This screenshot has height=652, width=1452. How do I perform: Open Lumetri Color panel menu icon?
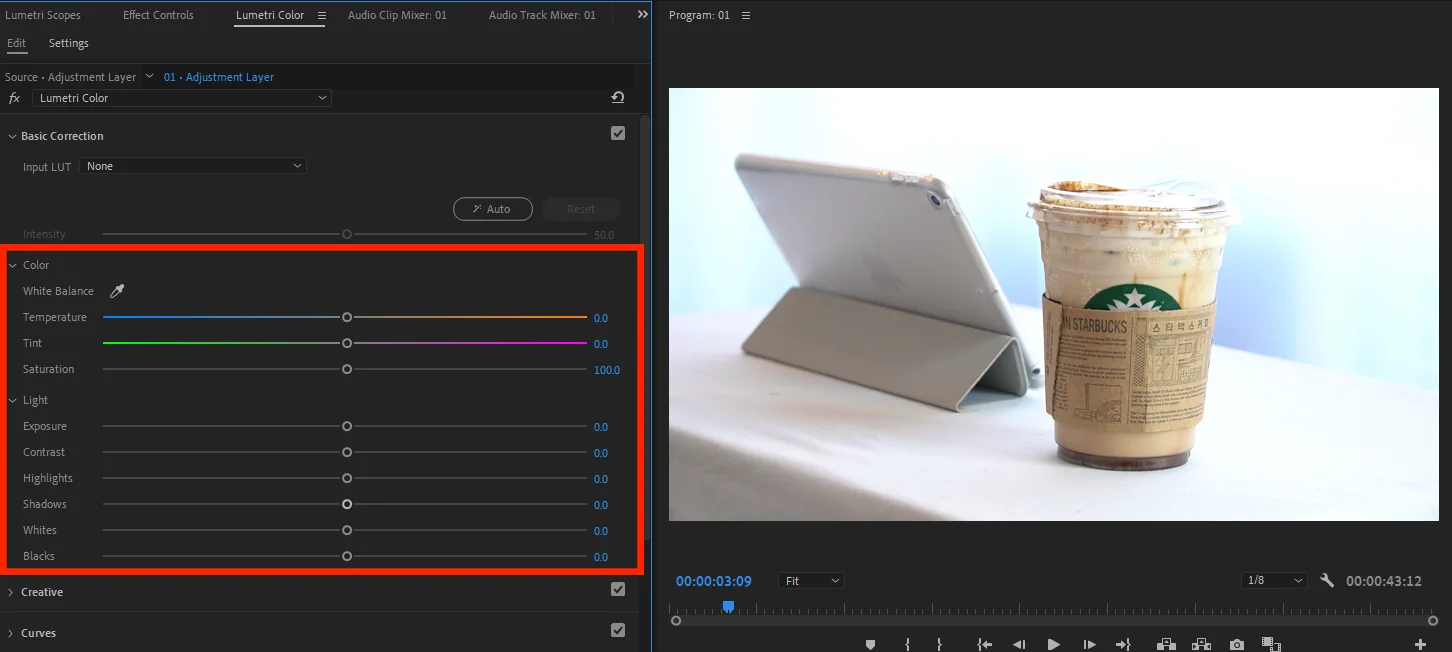tap(321, 15)
